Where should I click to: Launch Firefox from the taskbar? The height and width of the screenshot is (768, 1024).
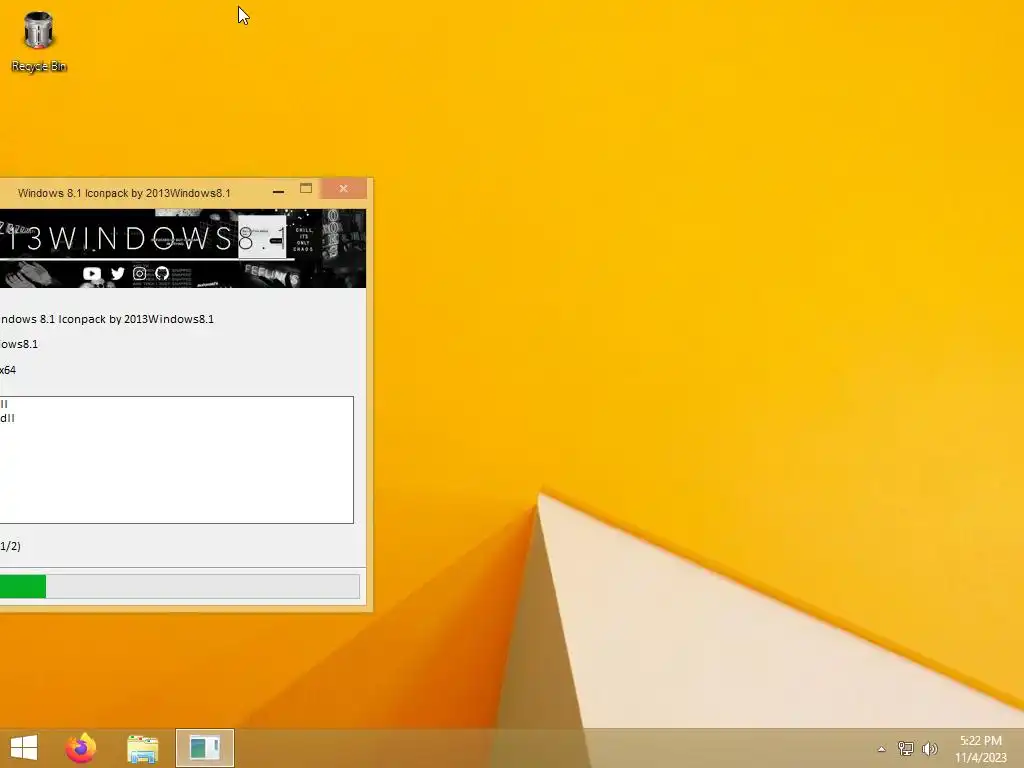pyautogui.click(x=81, y=748)
